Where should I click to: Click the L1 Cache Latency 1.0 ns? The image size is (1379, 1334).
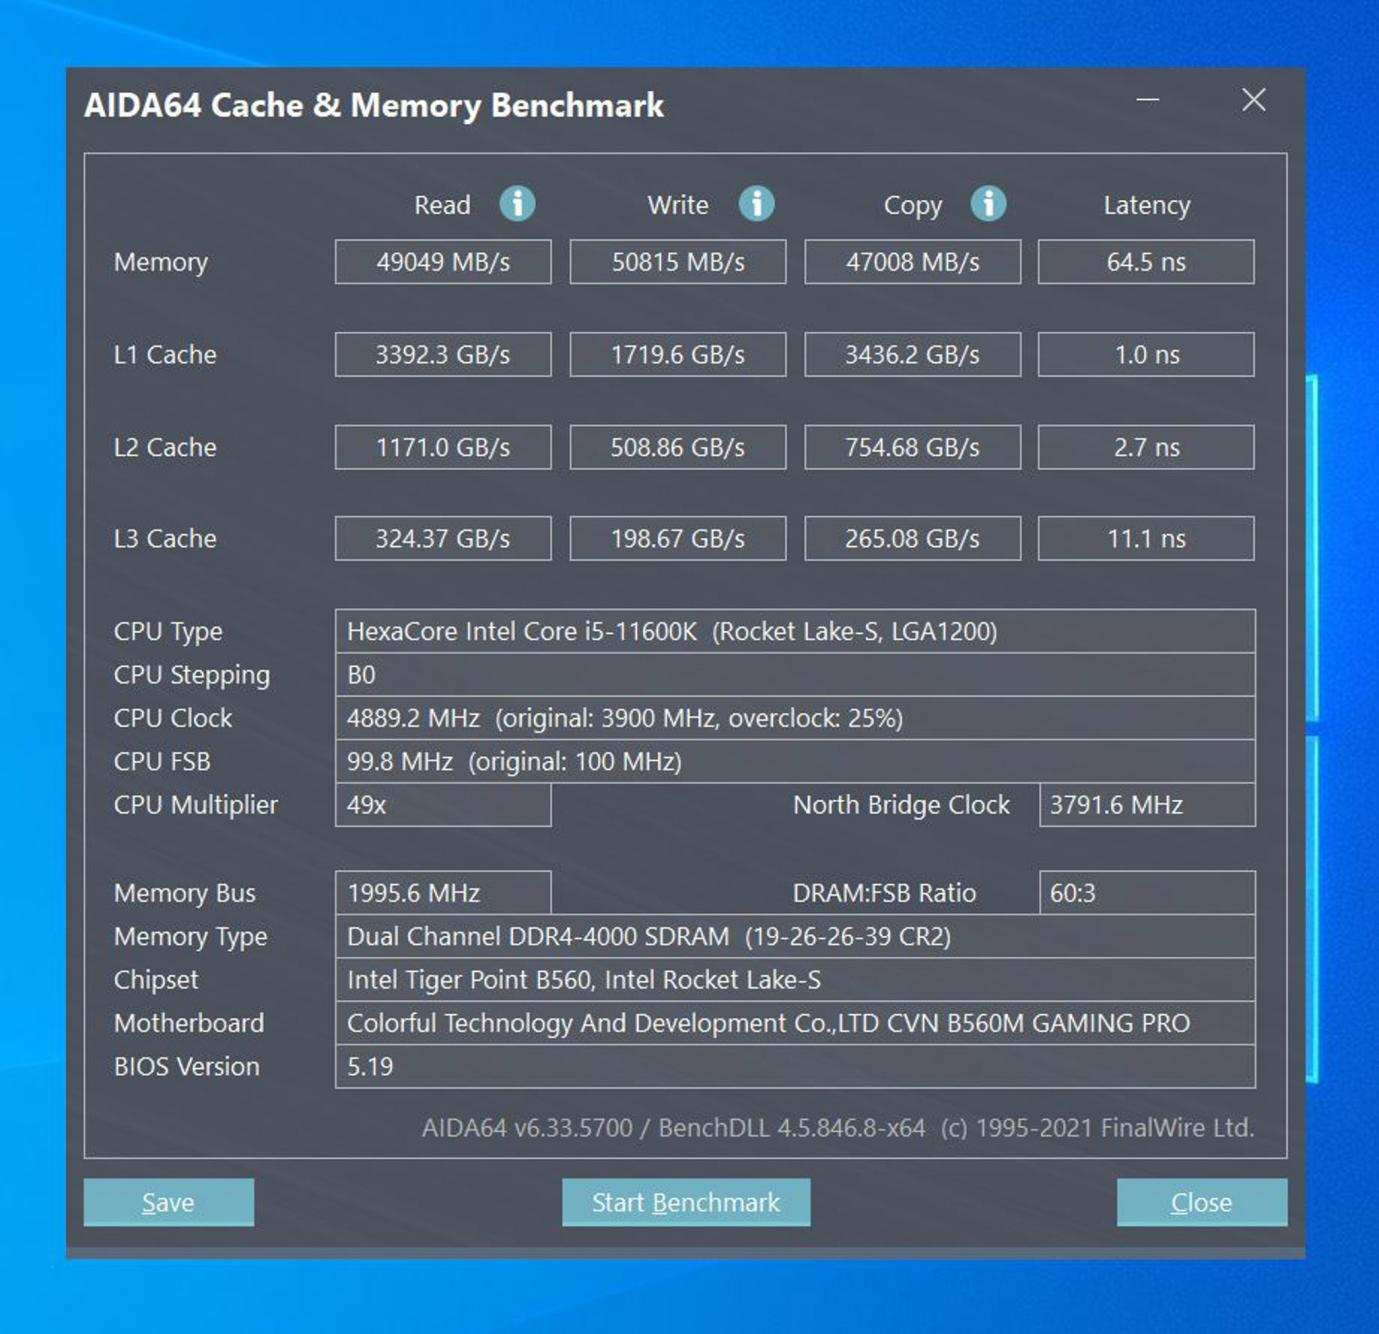click(1146, 355)
